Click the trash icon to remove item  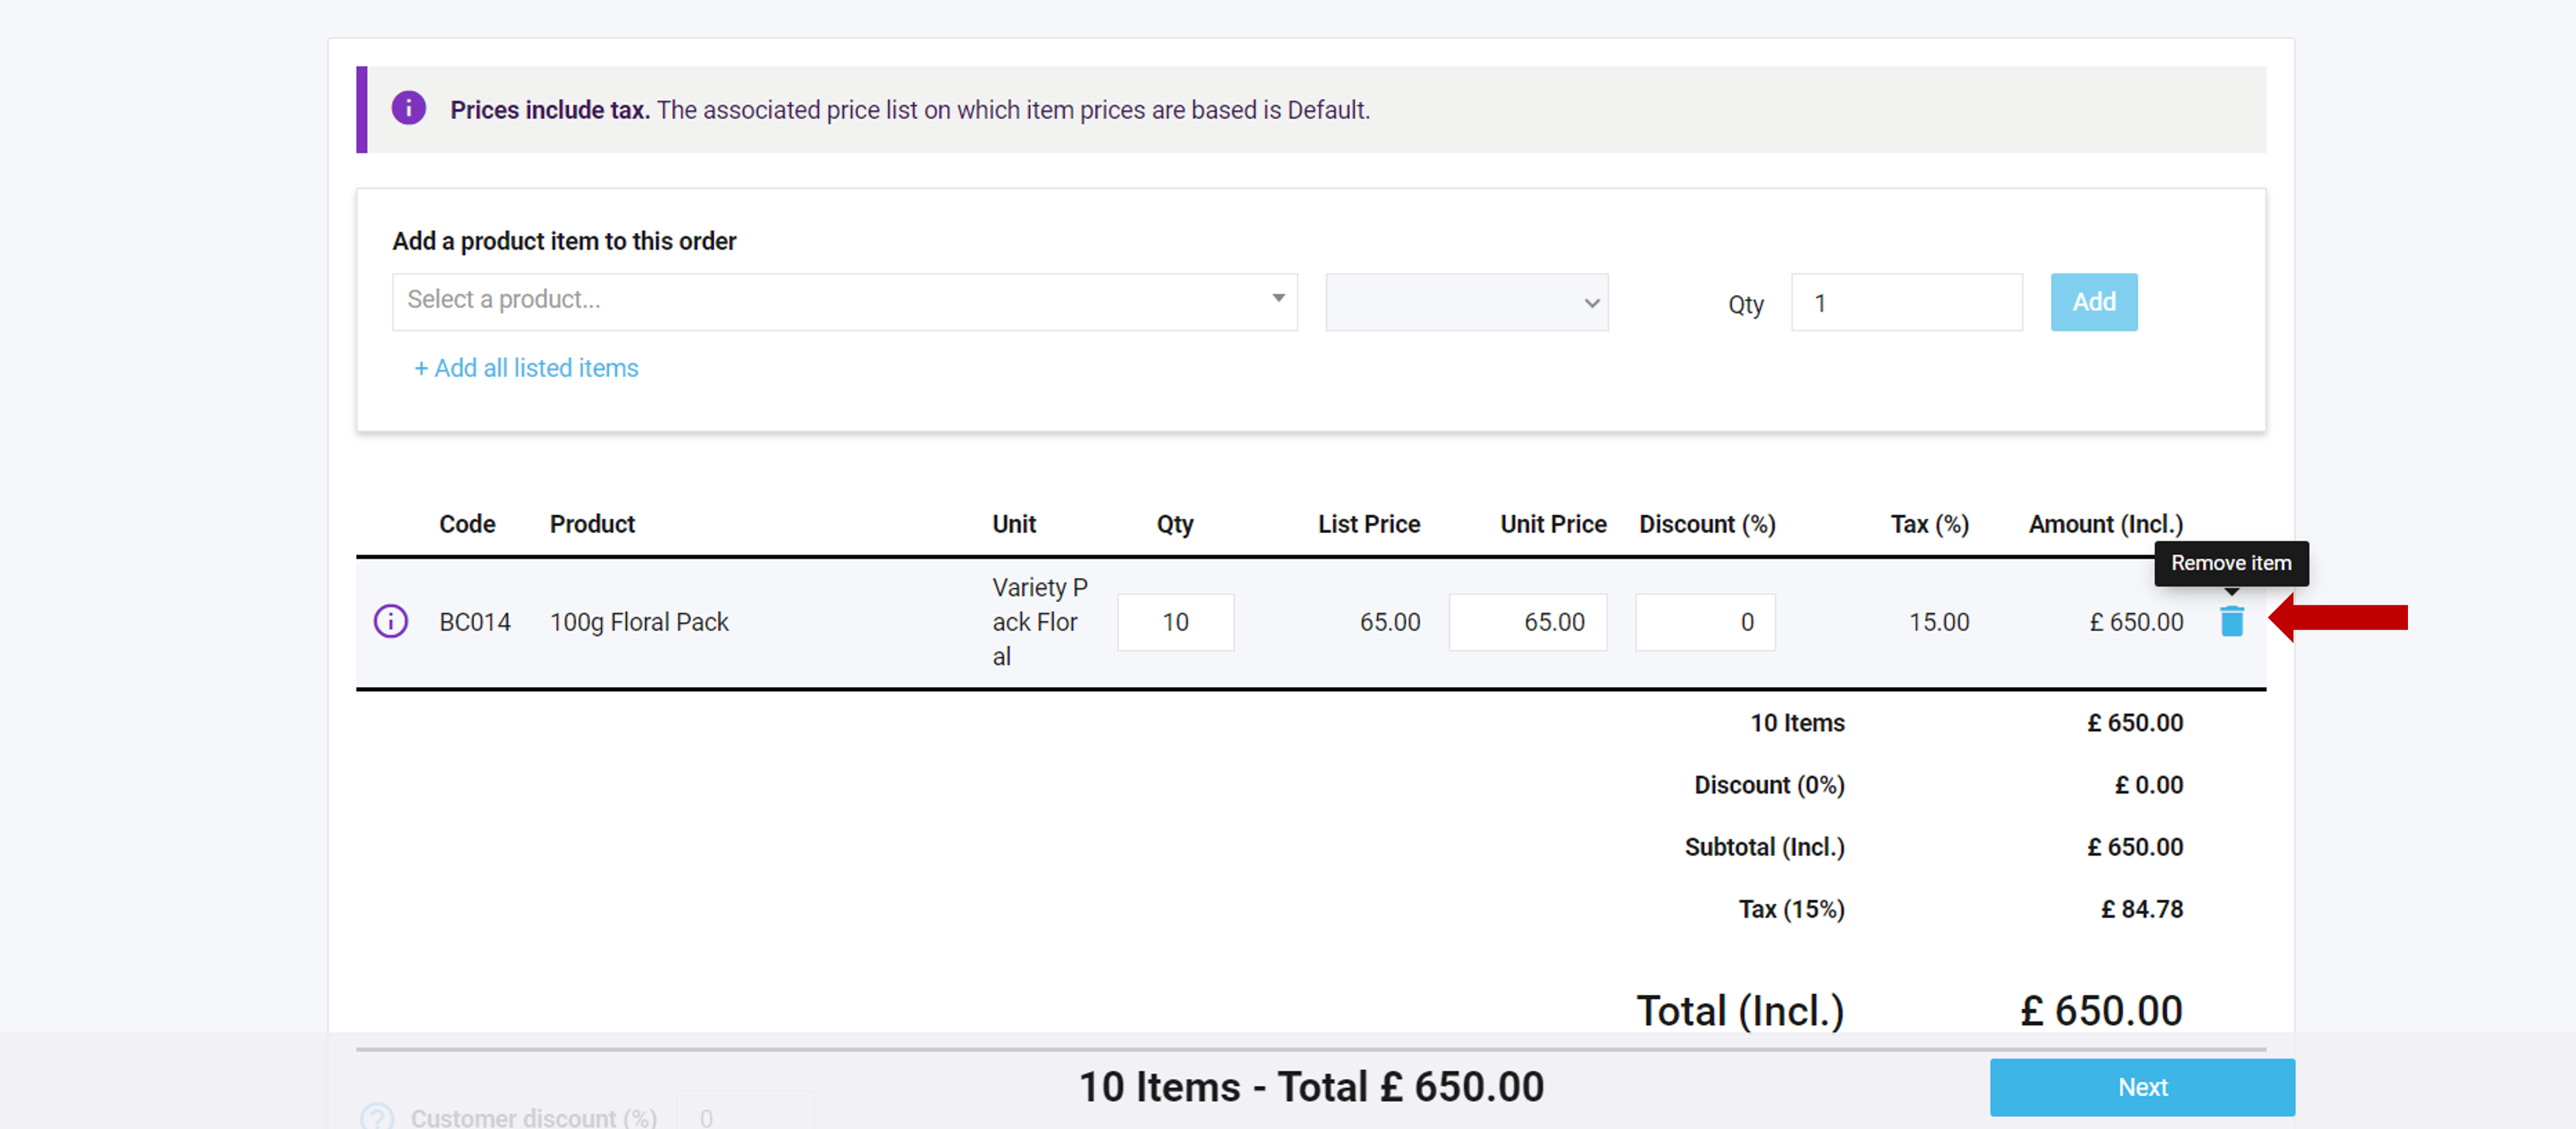tap(2231, 621)
